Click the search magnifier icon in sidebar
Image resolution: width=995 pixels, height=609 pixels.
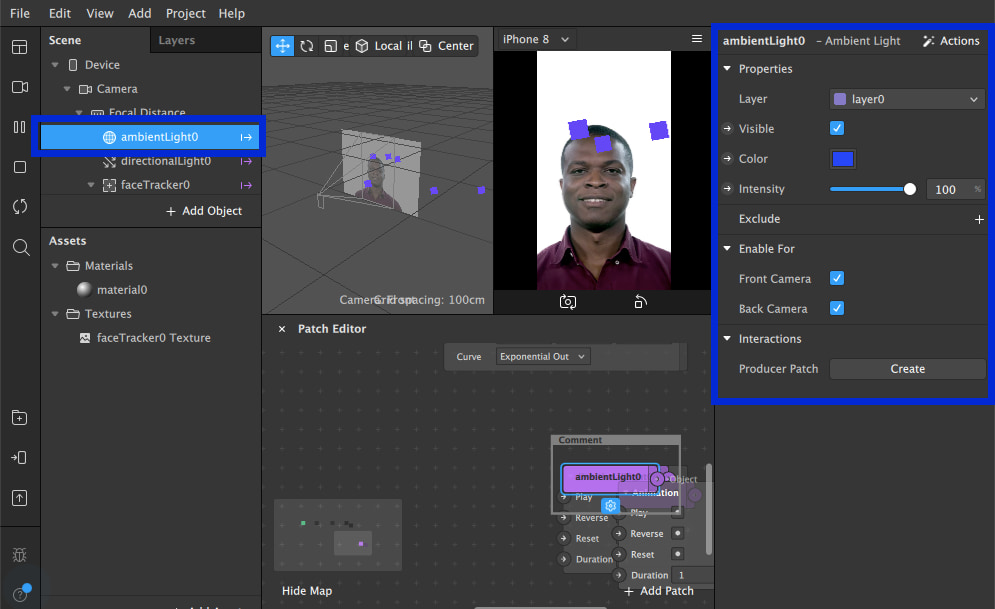point(20,247)
